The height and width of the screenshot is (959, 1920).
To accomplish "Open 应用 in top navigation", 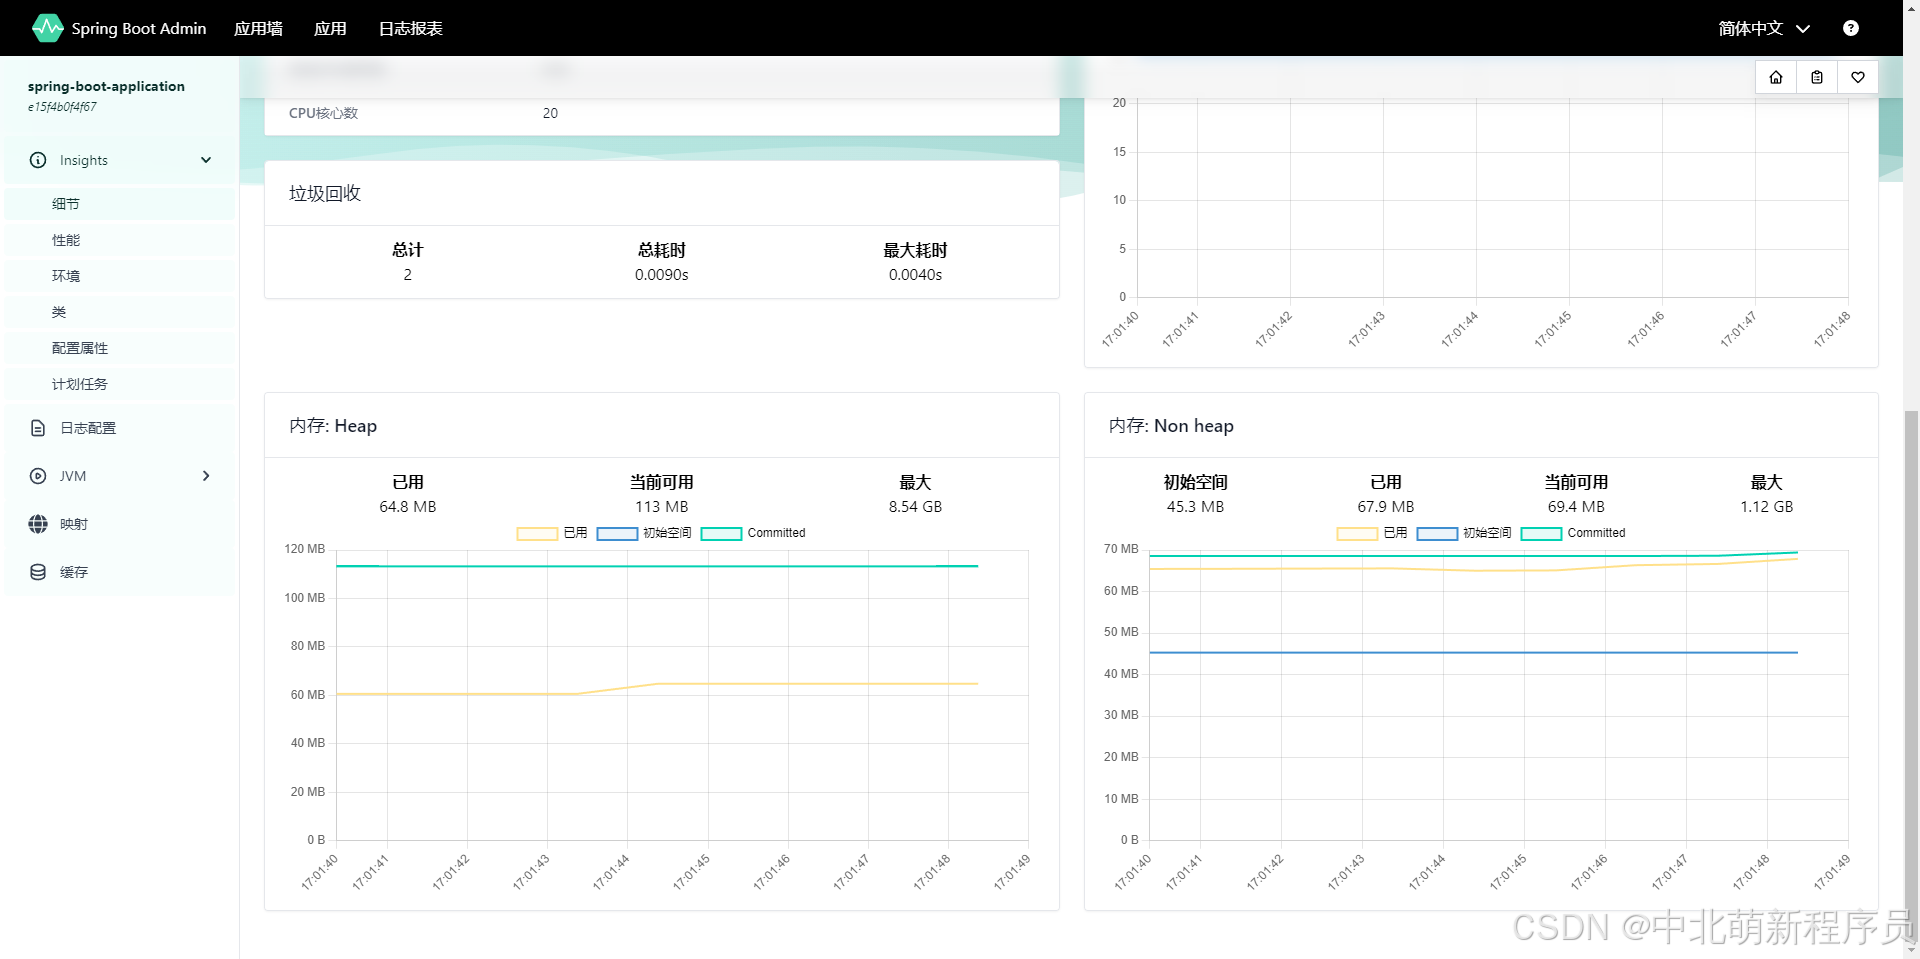I will 330,28.
